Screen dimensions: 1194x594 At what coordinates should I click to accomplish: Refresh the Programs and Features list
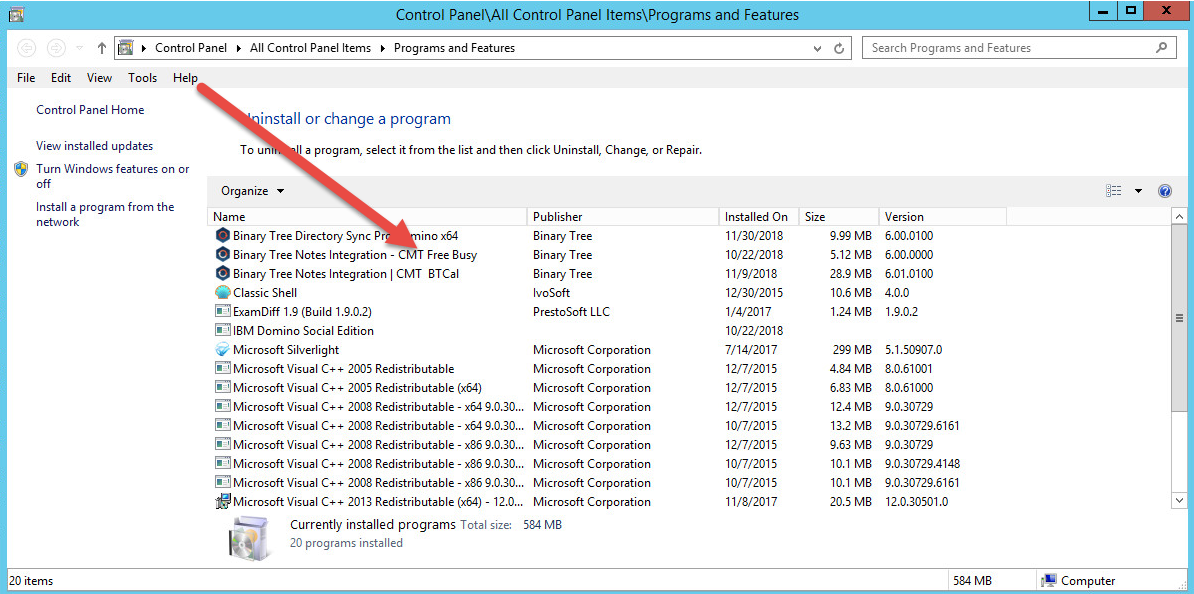tap(839, 48)
